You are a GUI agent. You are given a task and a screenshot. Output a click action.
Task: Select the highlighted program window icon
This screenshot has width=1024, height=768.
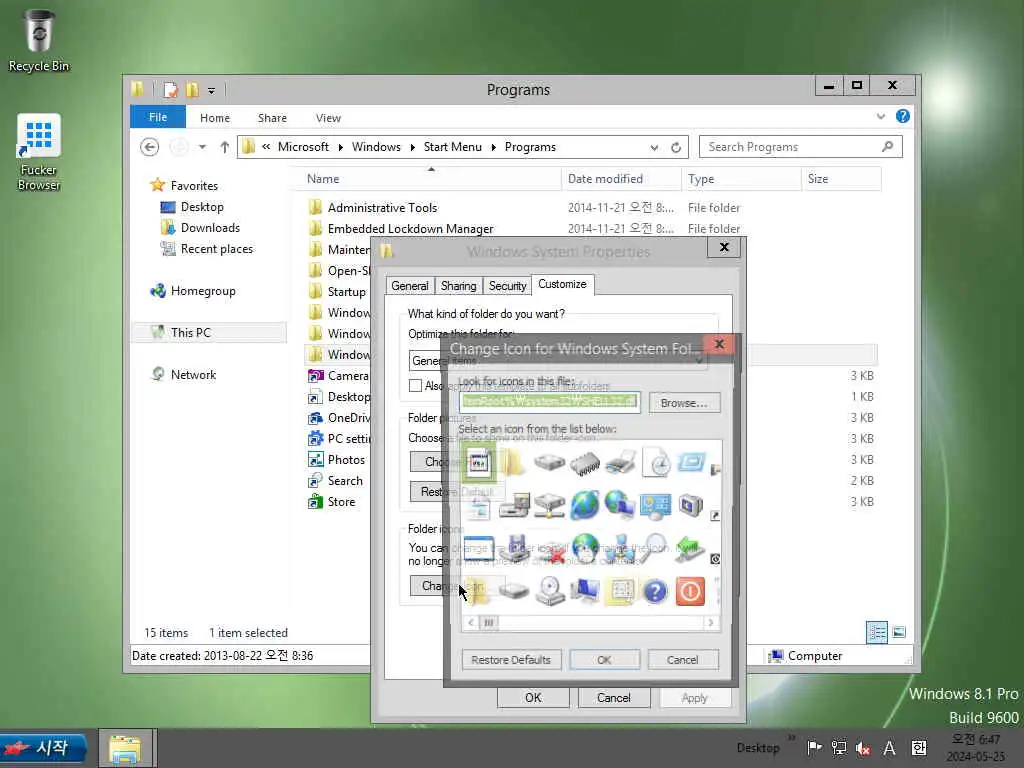tap(479, 462)
